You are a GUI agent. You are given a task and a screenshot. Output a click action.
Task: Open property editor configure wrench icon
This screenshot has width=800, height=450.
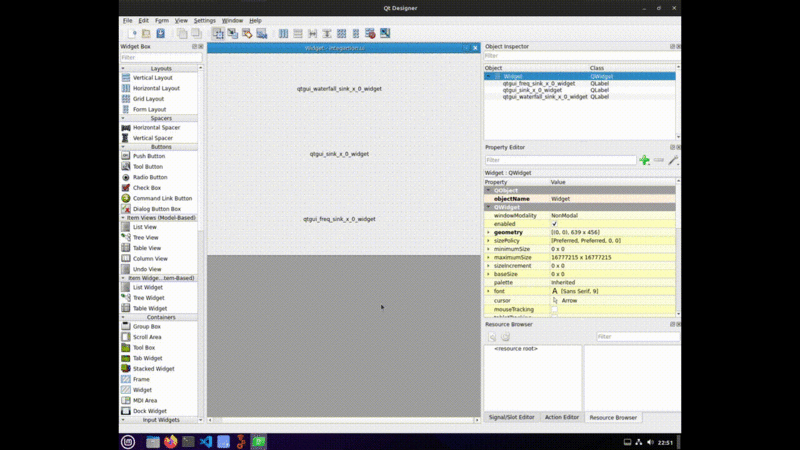pos(673,160)
